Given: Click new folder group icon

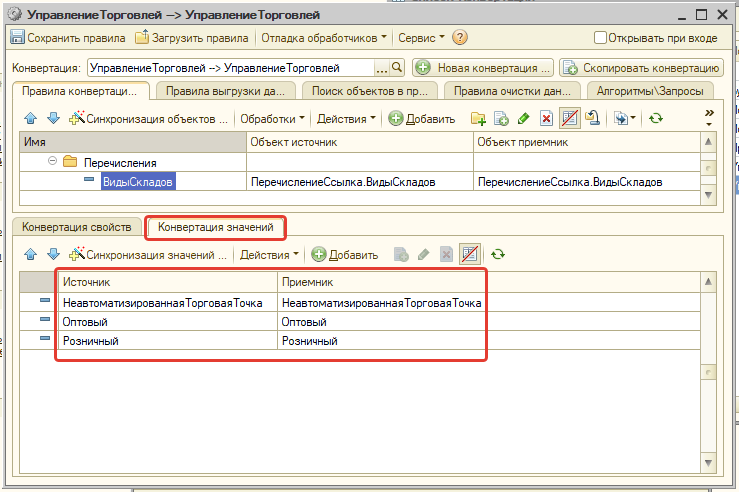Looking at the screenshot, I should pos(478,119).
